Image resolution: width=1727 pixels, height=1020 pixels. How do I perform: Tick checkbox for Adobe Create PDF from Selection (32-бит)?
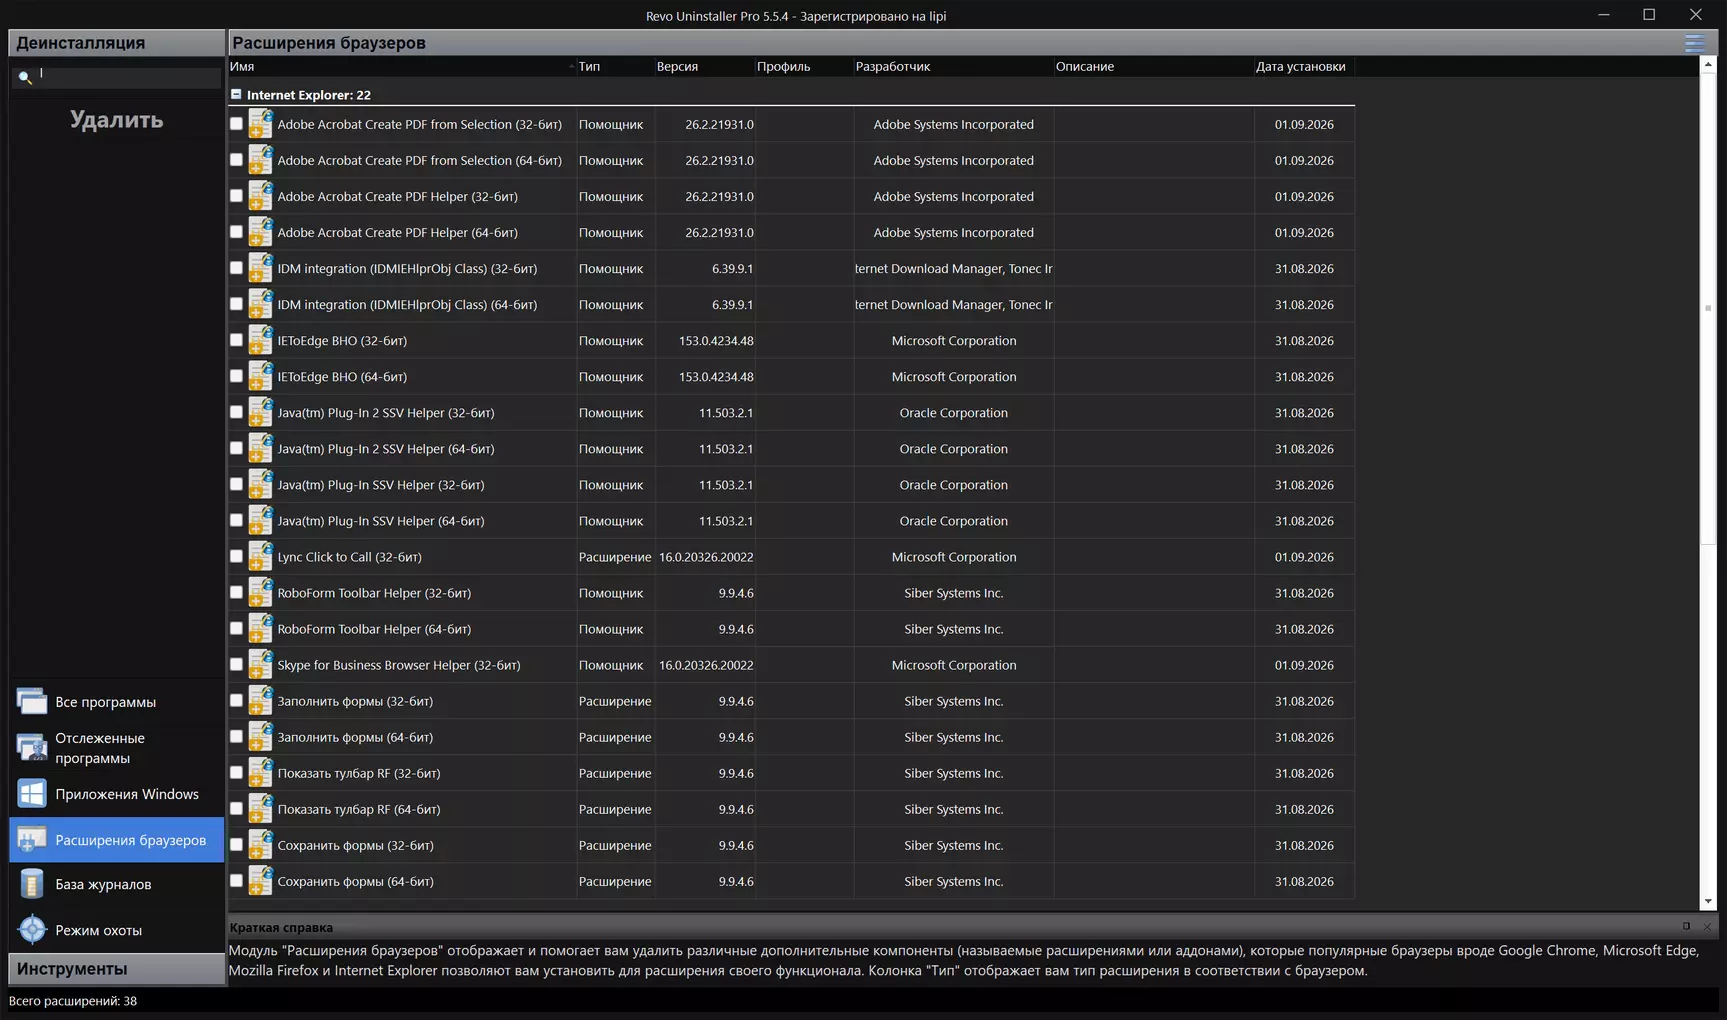(236, 124)
